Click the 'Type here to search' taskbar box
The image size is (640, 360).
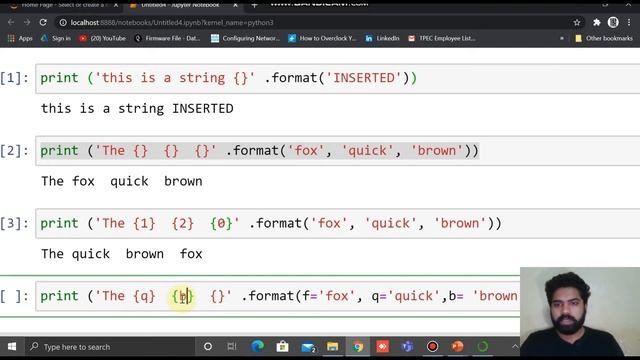[109, 347]
